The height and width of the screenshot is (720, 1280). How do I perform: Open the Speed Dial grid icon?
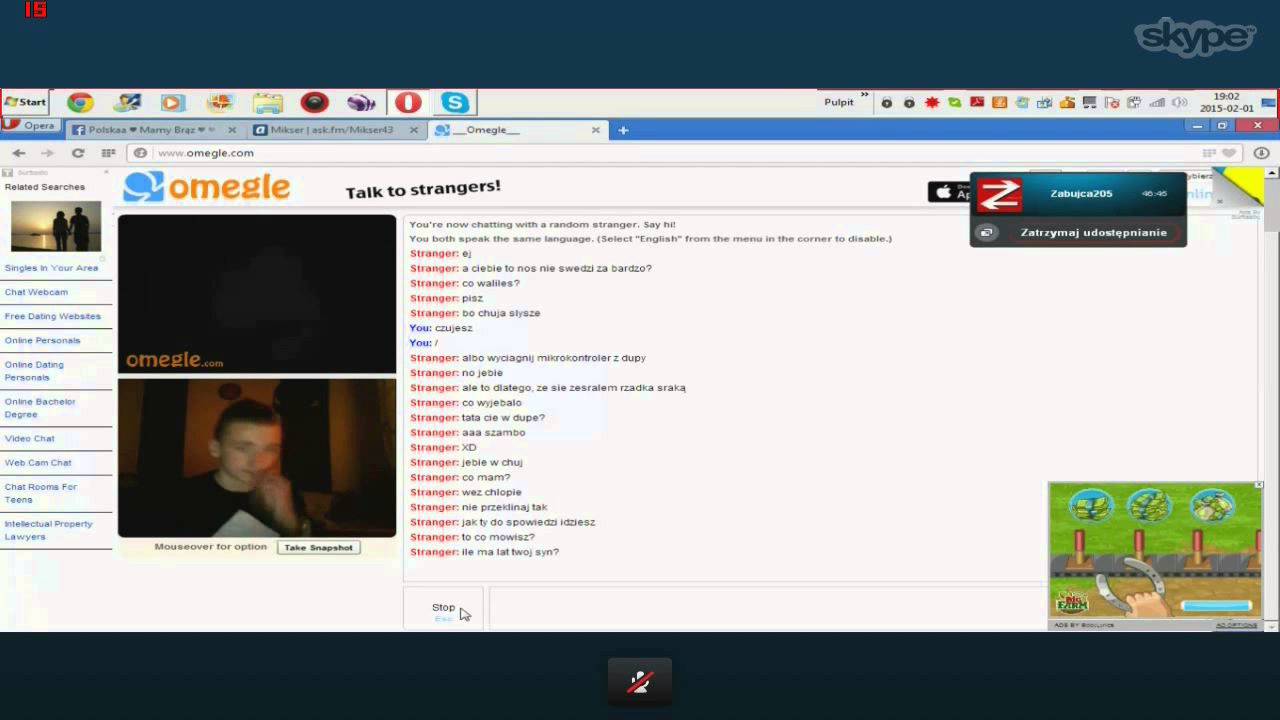tap(108, 153)
